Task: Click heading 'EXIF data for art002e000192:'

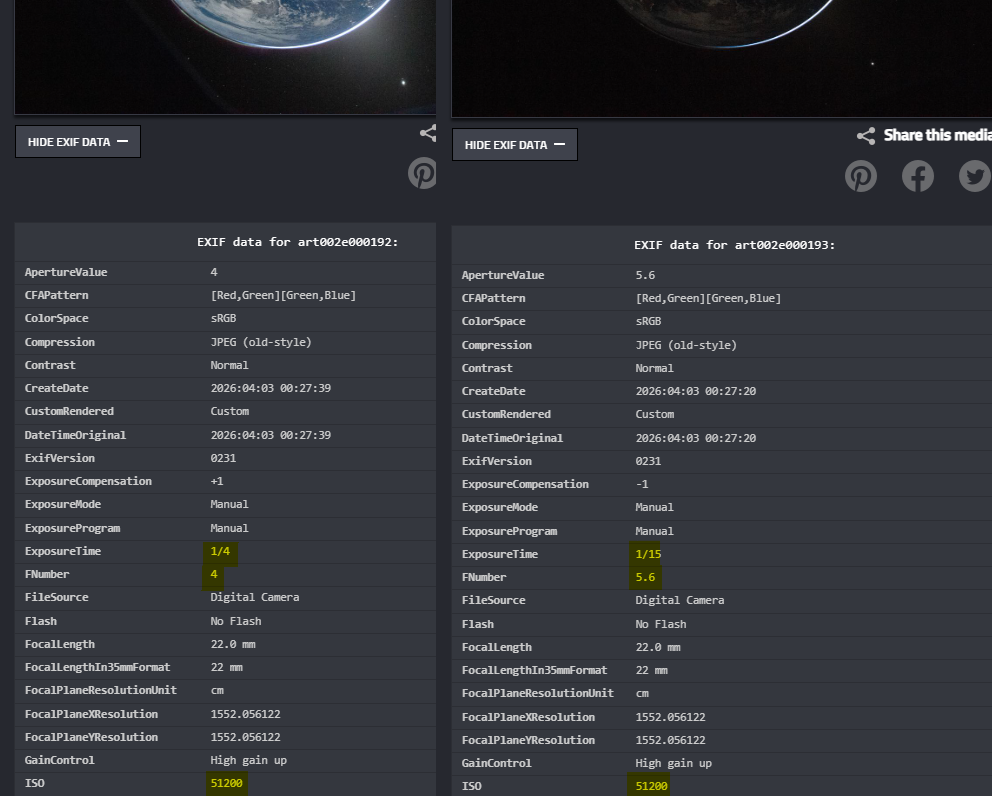Action: [x=298, y=242]
